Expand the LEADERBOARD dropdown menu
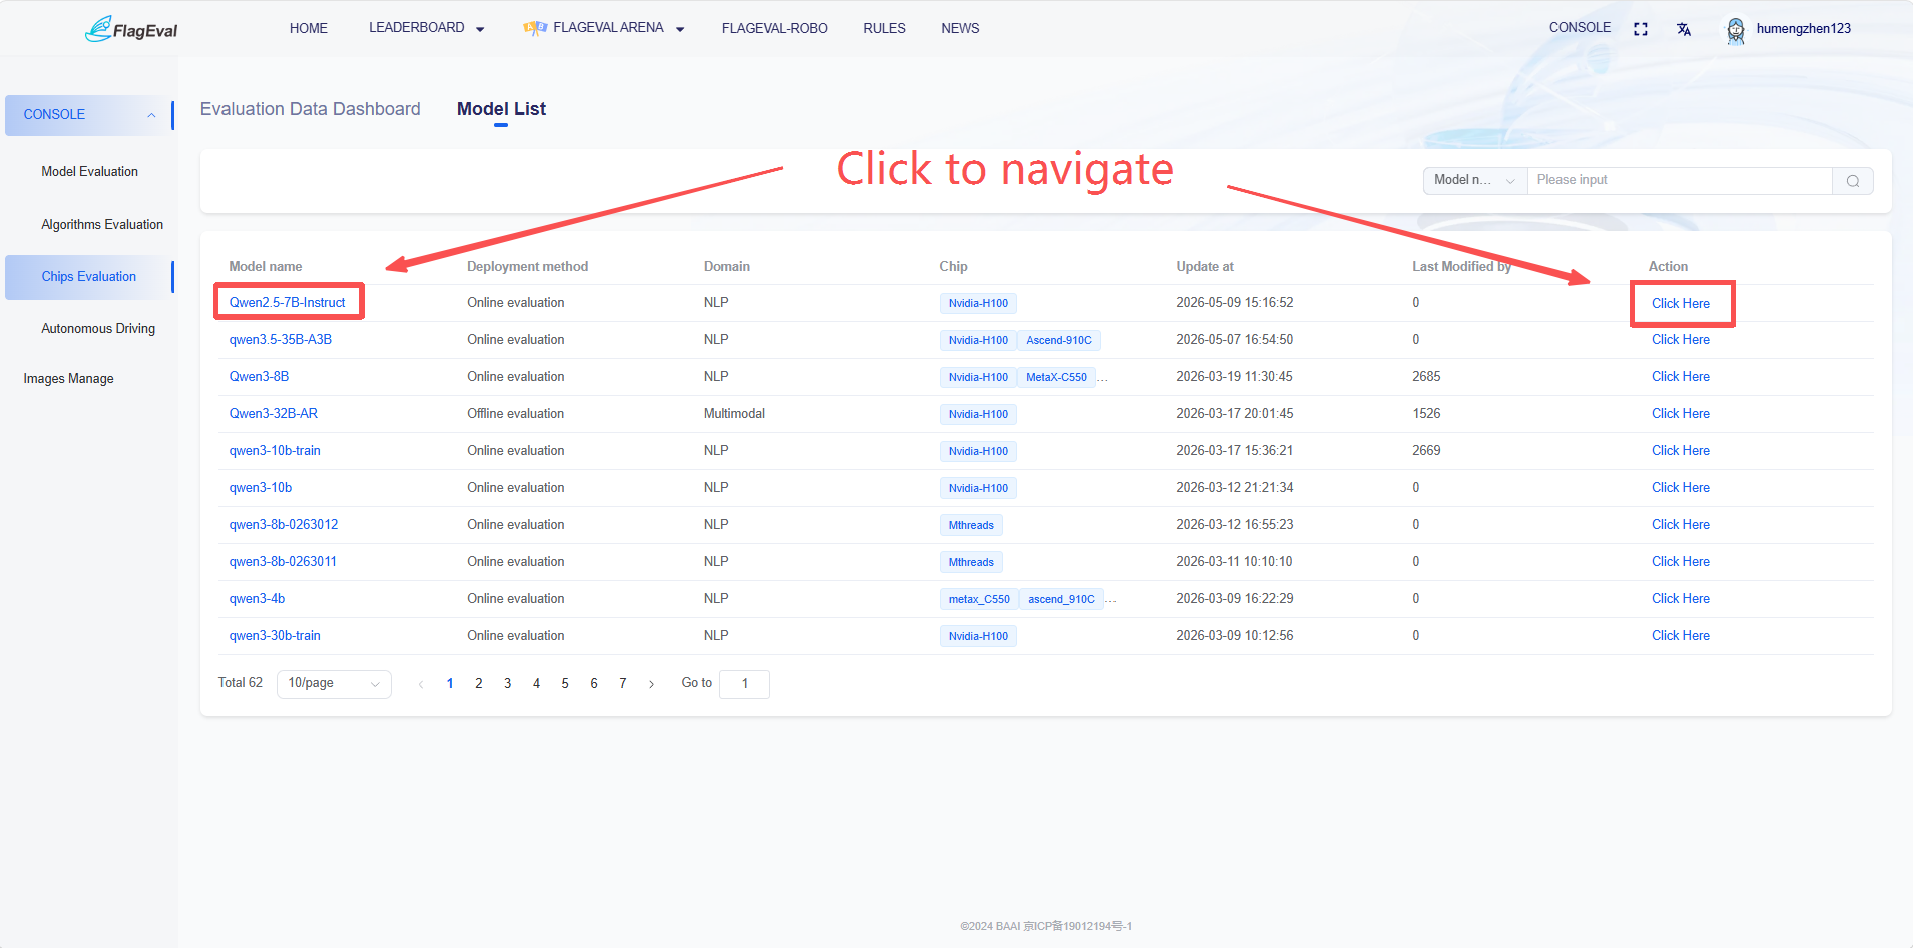 (427, 28)
